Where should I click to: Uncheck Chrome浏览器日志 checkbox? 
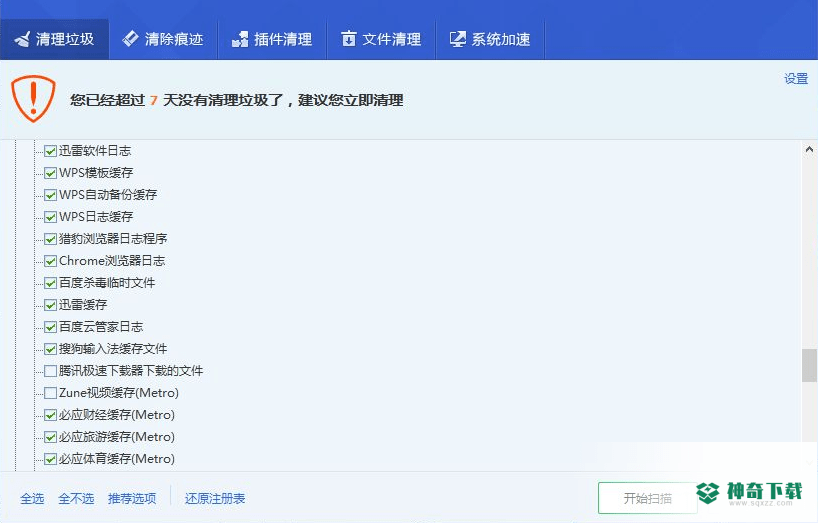(51, 261)
